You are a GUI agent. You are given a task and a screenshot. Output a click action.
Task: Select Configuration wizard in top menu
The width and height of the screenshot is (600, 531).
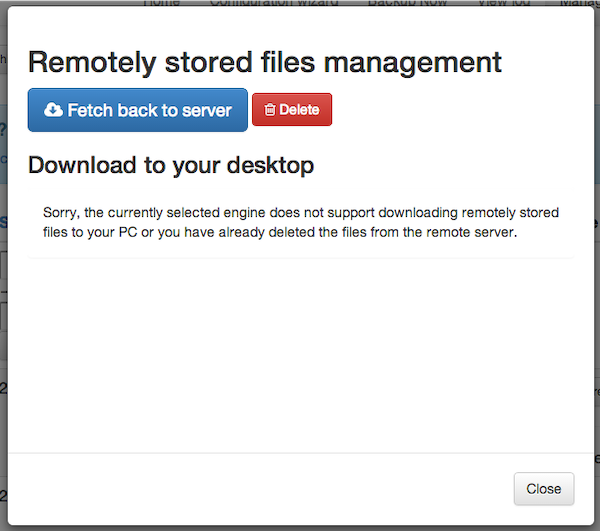pos(274,3)
